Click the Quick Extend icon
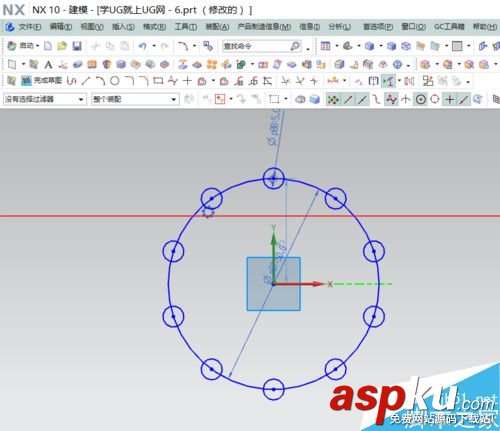 click(x=300, y=81)
